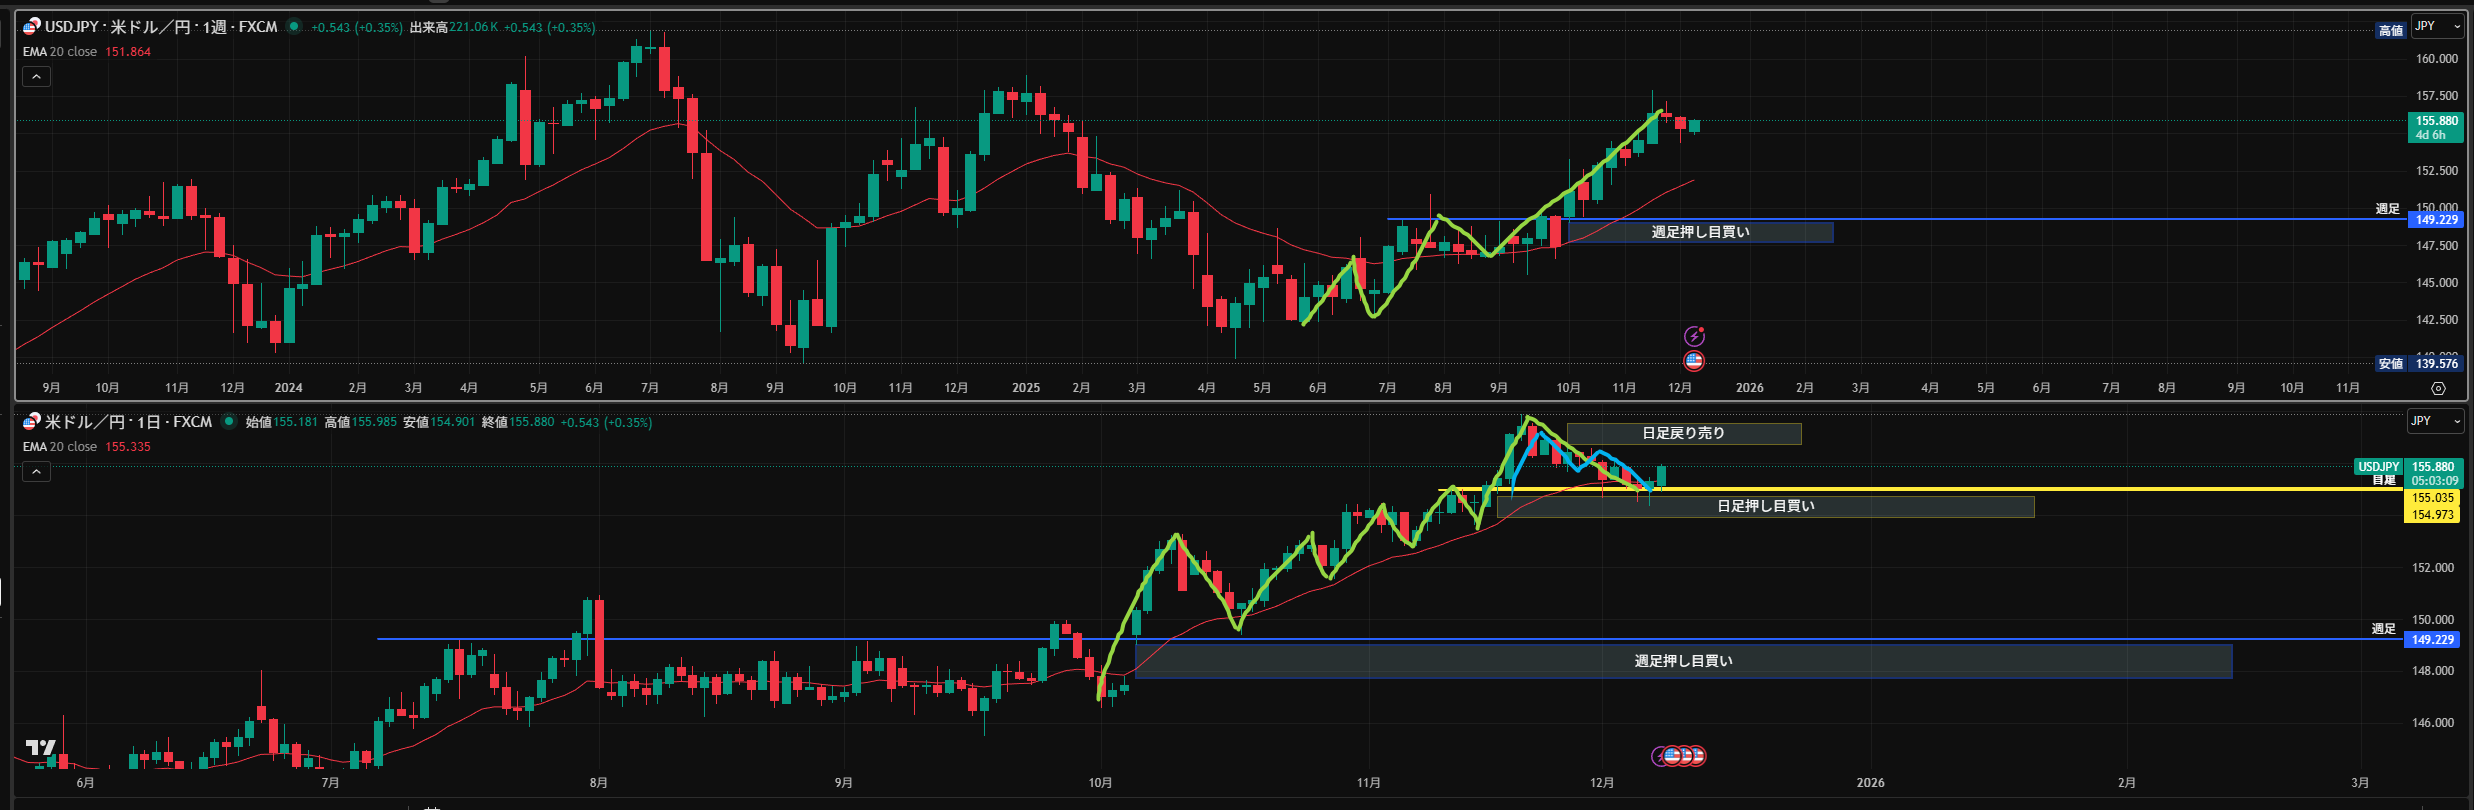
Task: Select the yellow horizontal line on daily chart
Action: coord(2000,489)
